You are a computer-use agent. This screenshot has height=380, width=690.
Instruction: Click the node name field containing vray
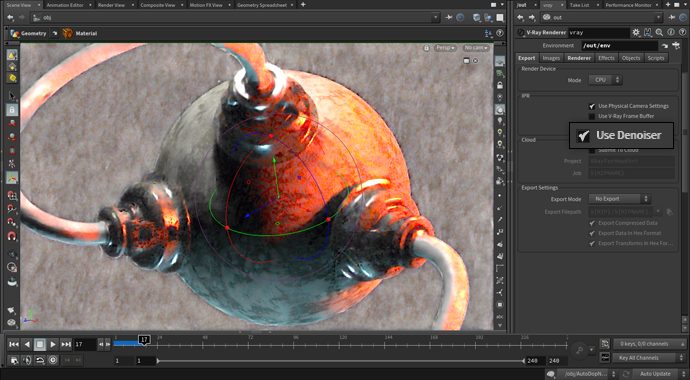[x=599, y=33]
